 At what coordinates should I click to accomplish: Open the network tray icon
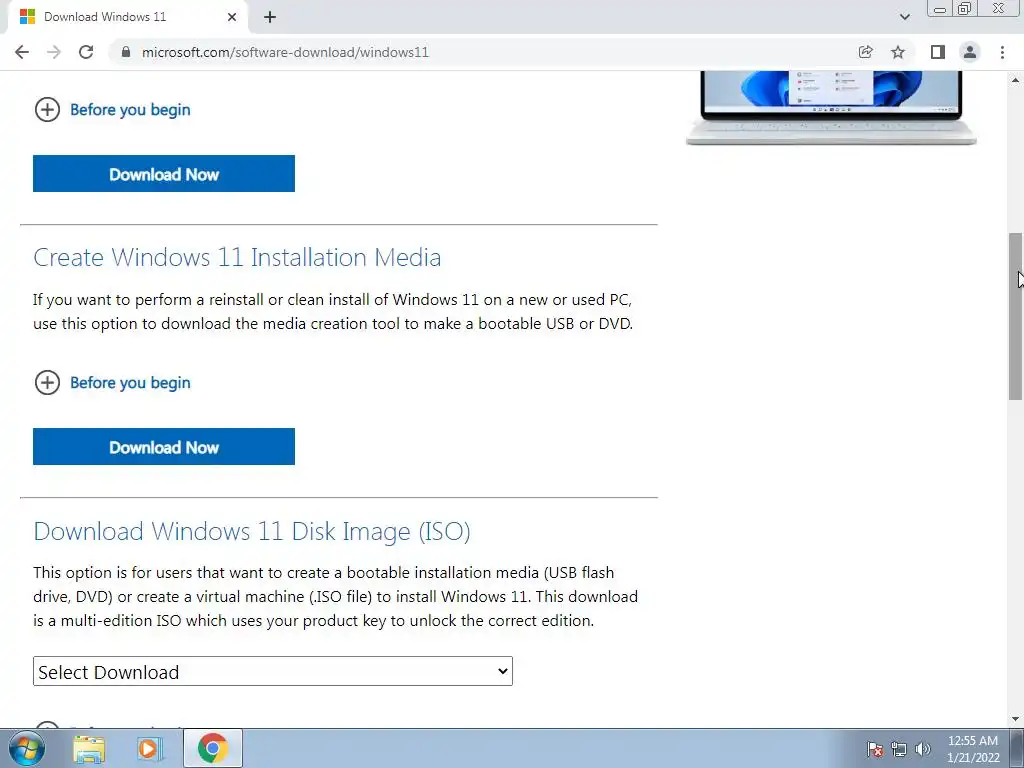tap(899, 749)
